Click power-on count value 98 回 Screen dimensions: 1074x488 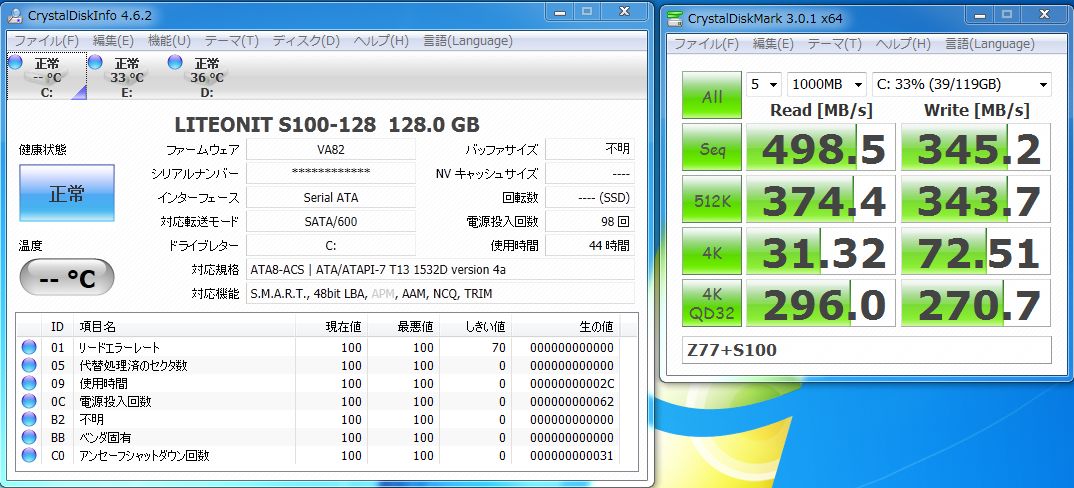590,221
